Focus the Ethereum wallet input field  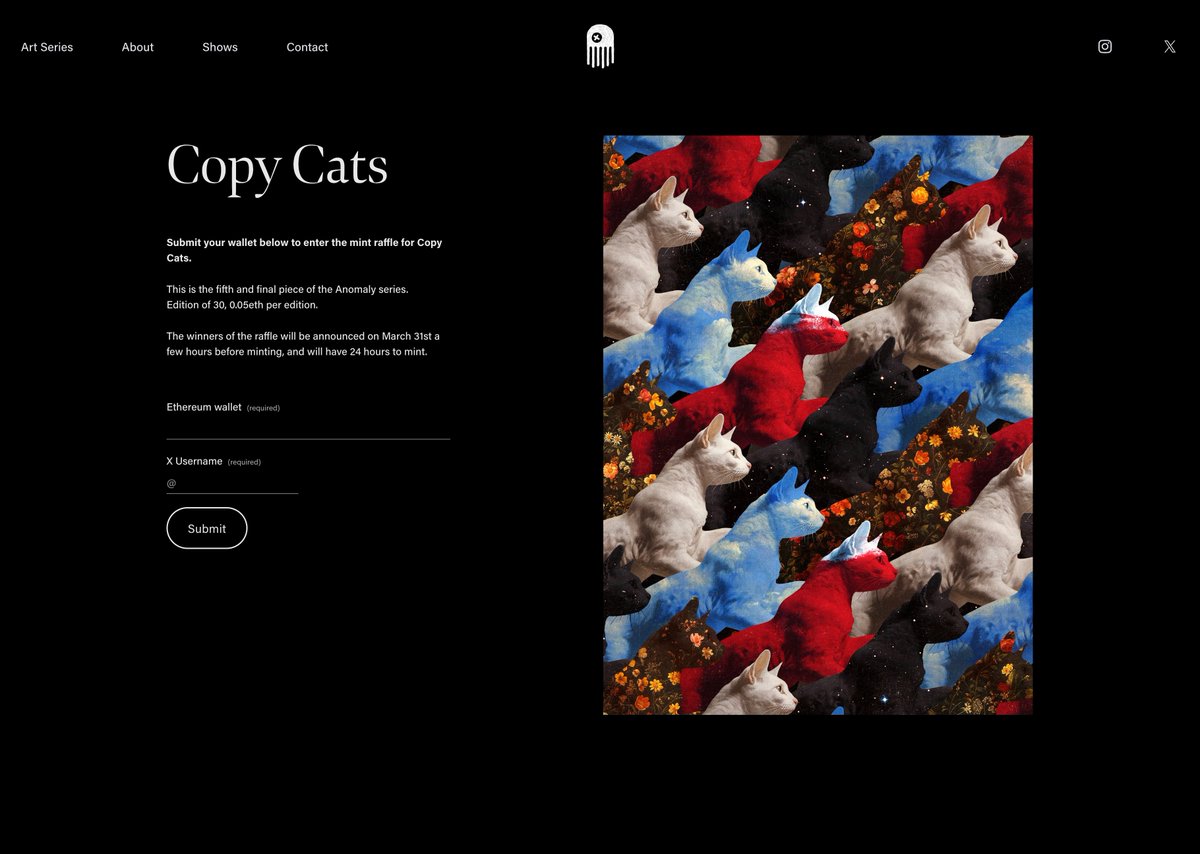click(308, 428)
